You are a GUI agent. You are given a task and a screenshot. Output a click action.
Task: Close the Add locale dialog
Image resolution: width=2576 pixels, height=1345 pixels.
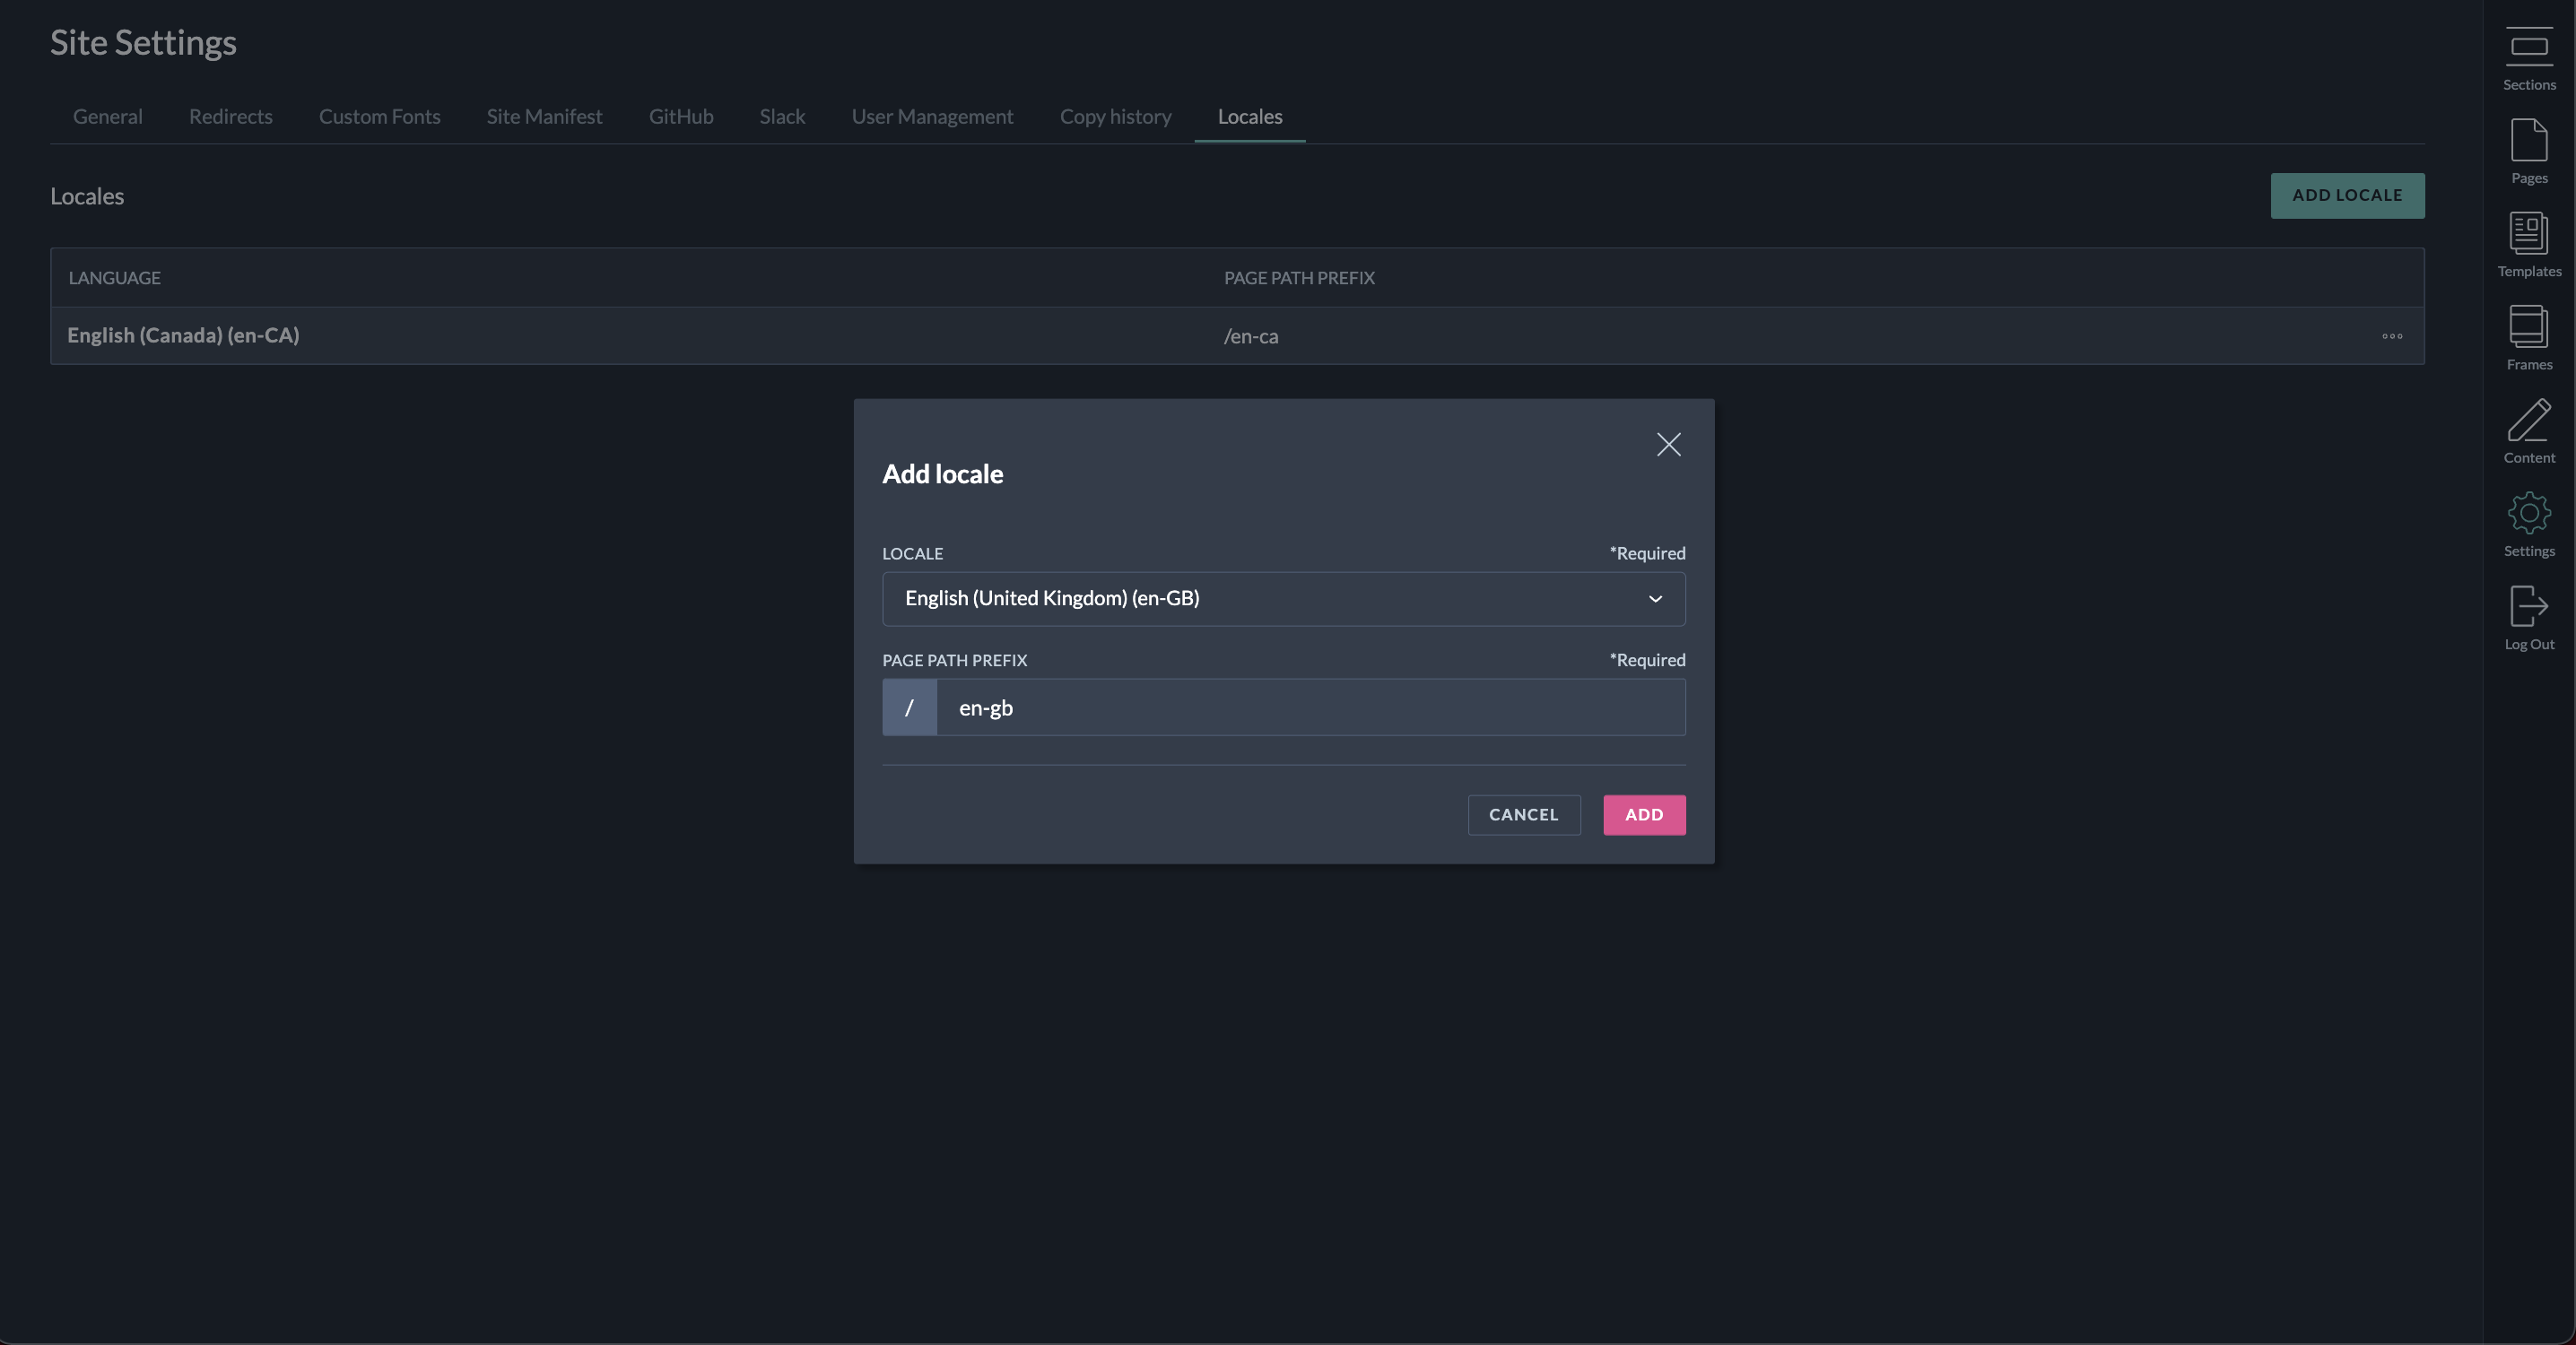click(x=1668, y=444)
